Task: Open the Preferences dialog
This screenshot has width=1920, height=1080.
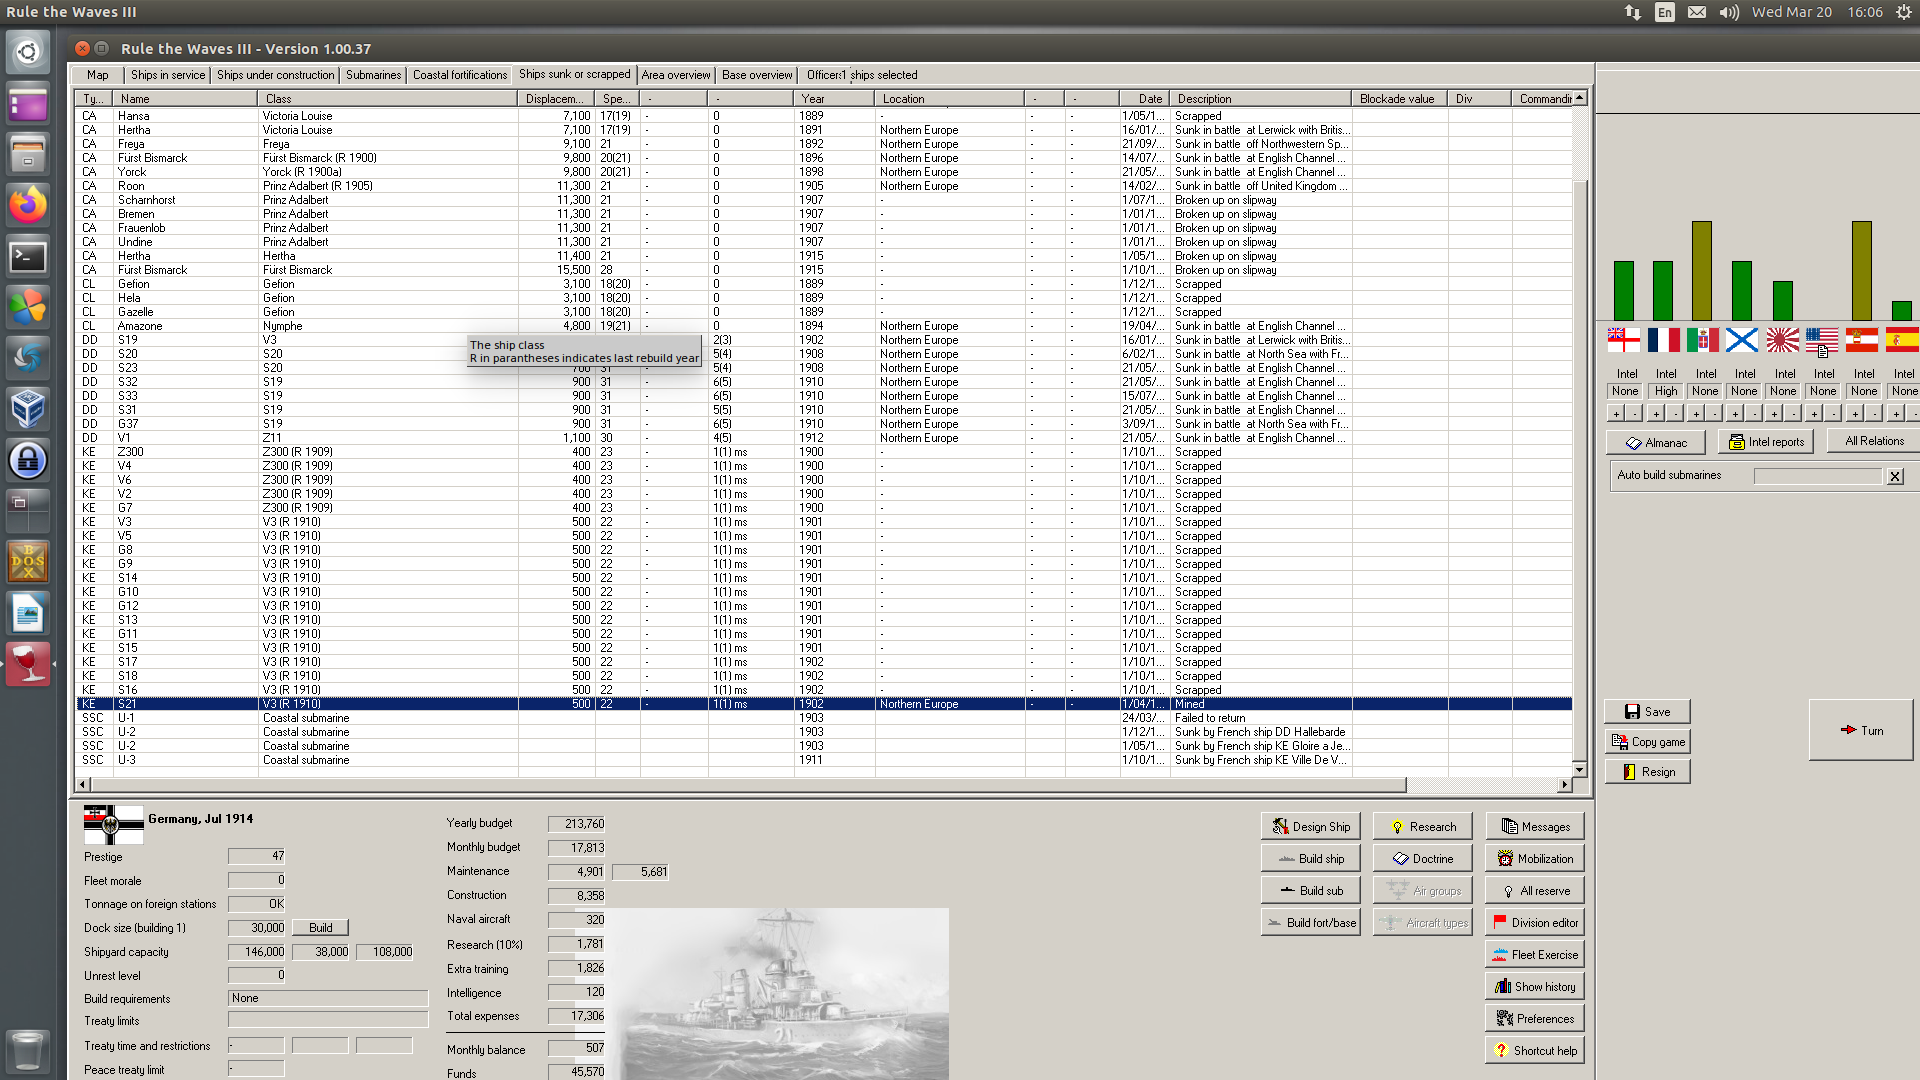Action: [1535, 1019]
